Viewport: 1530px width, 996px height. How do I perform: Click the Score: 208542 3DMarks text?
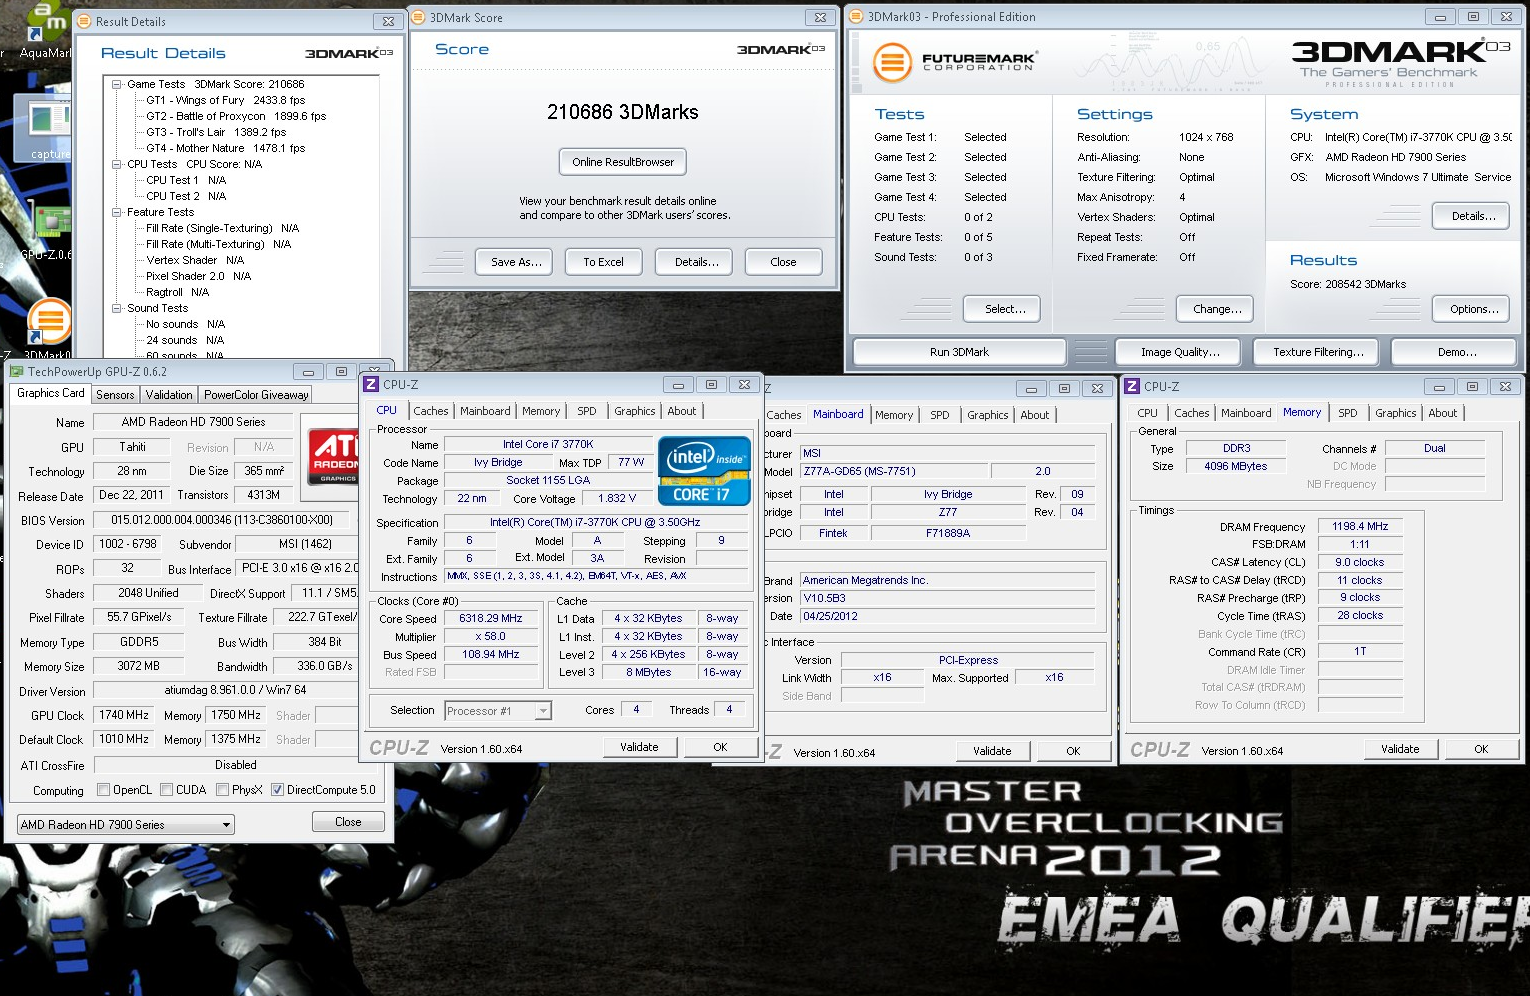pyautogui.click(x=1347, y=284)
